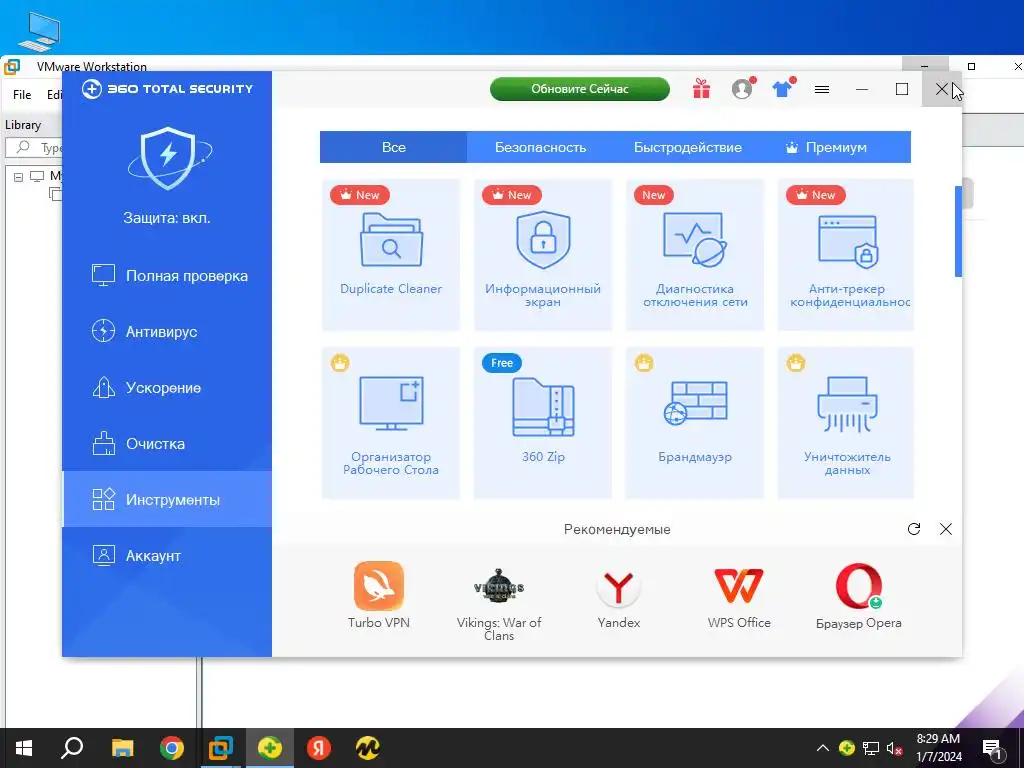Open the hamburger main menu
The width and height of the screenshot is (1024, 768).
click(822, 89)
